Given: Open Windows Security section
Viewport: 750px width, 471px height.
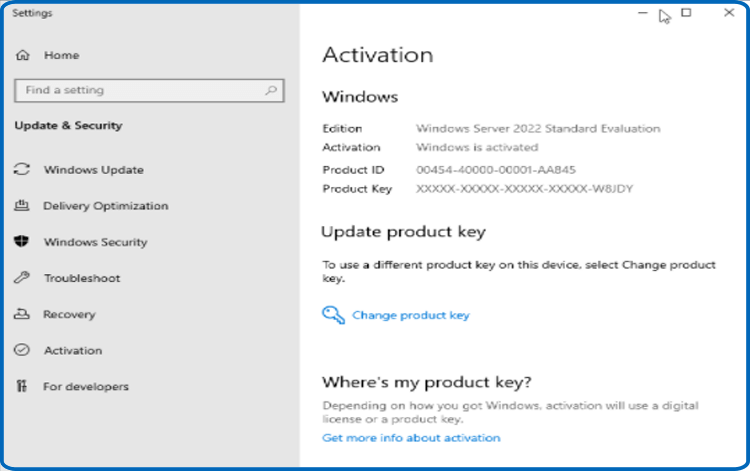Looking at the screenshot, I should pos(96,242).
